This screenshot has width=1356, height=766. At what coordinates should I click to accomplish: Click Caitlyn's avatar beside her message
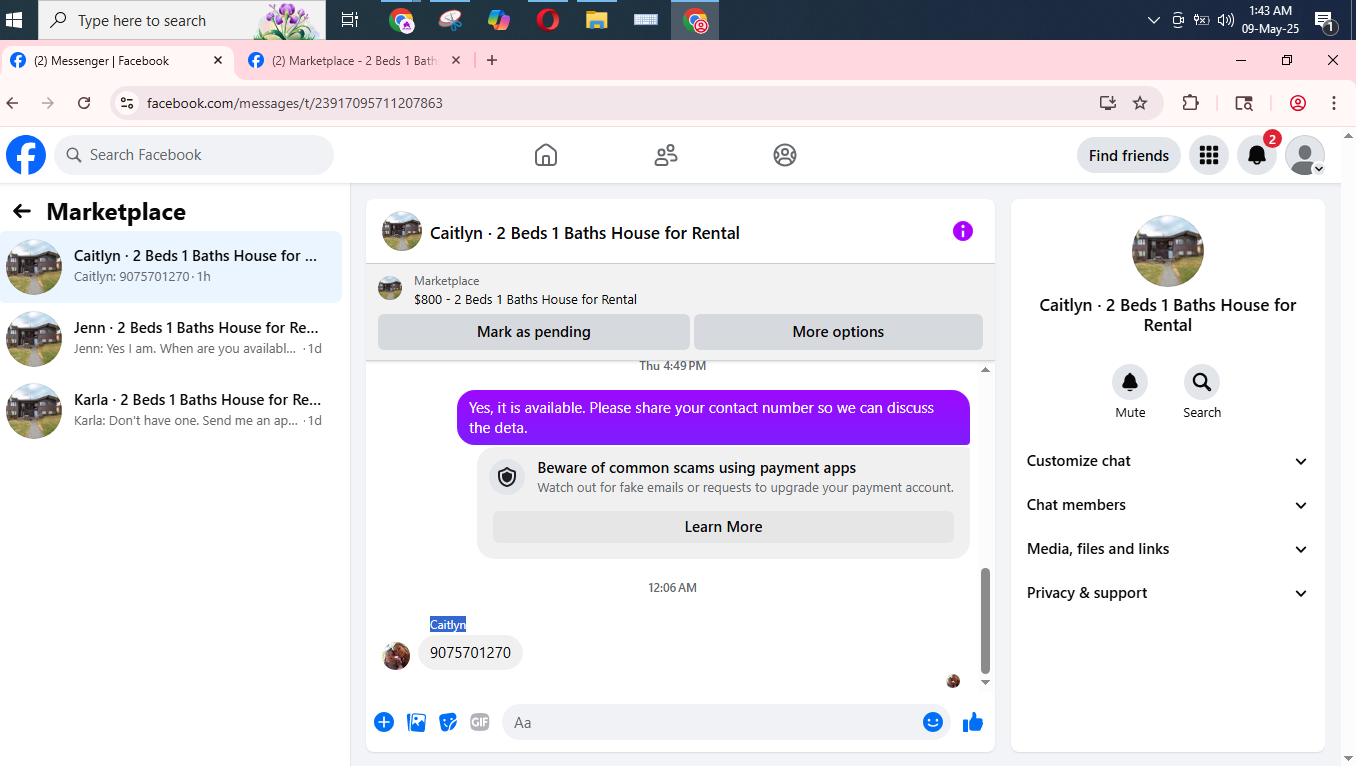click(396, 655)
